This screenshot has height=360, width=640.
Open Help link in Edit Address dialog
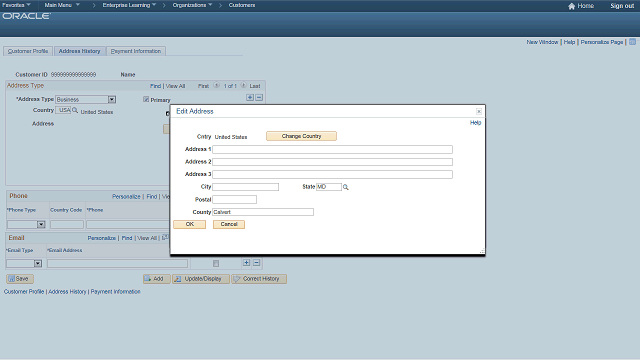point(475,123)
